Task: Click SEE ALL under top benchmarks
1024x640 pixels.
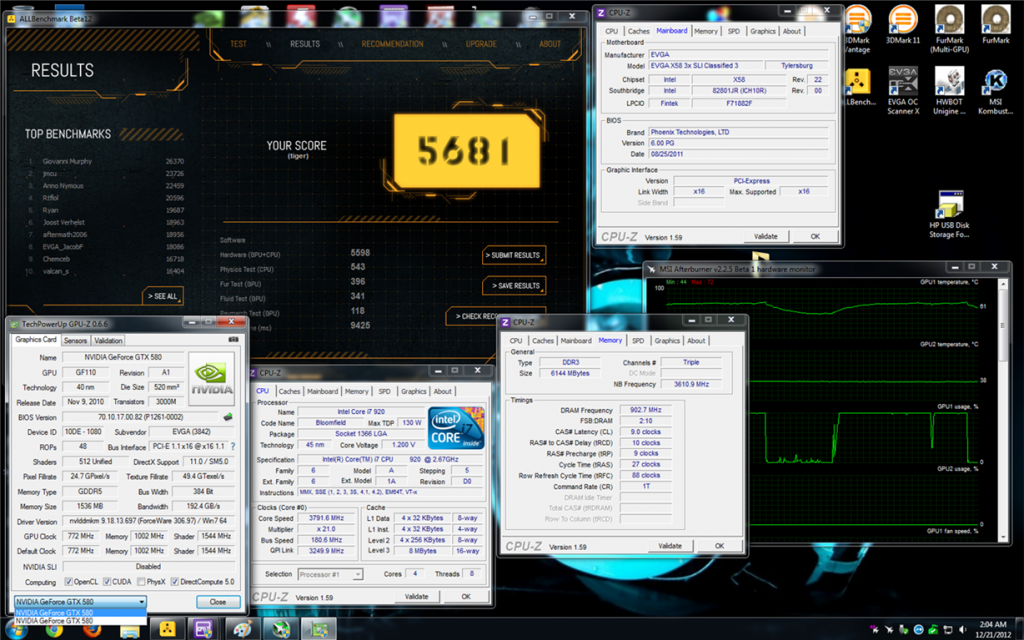Action: [163, 296]
